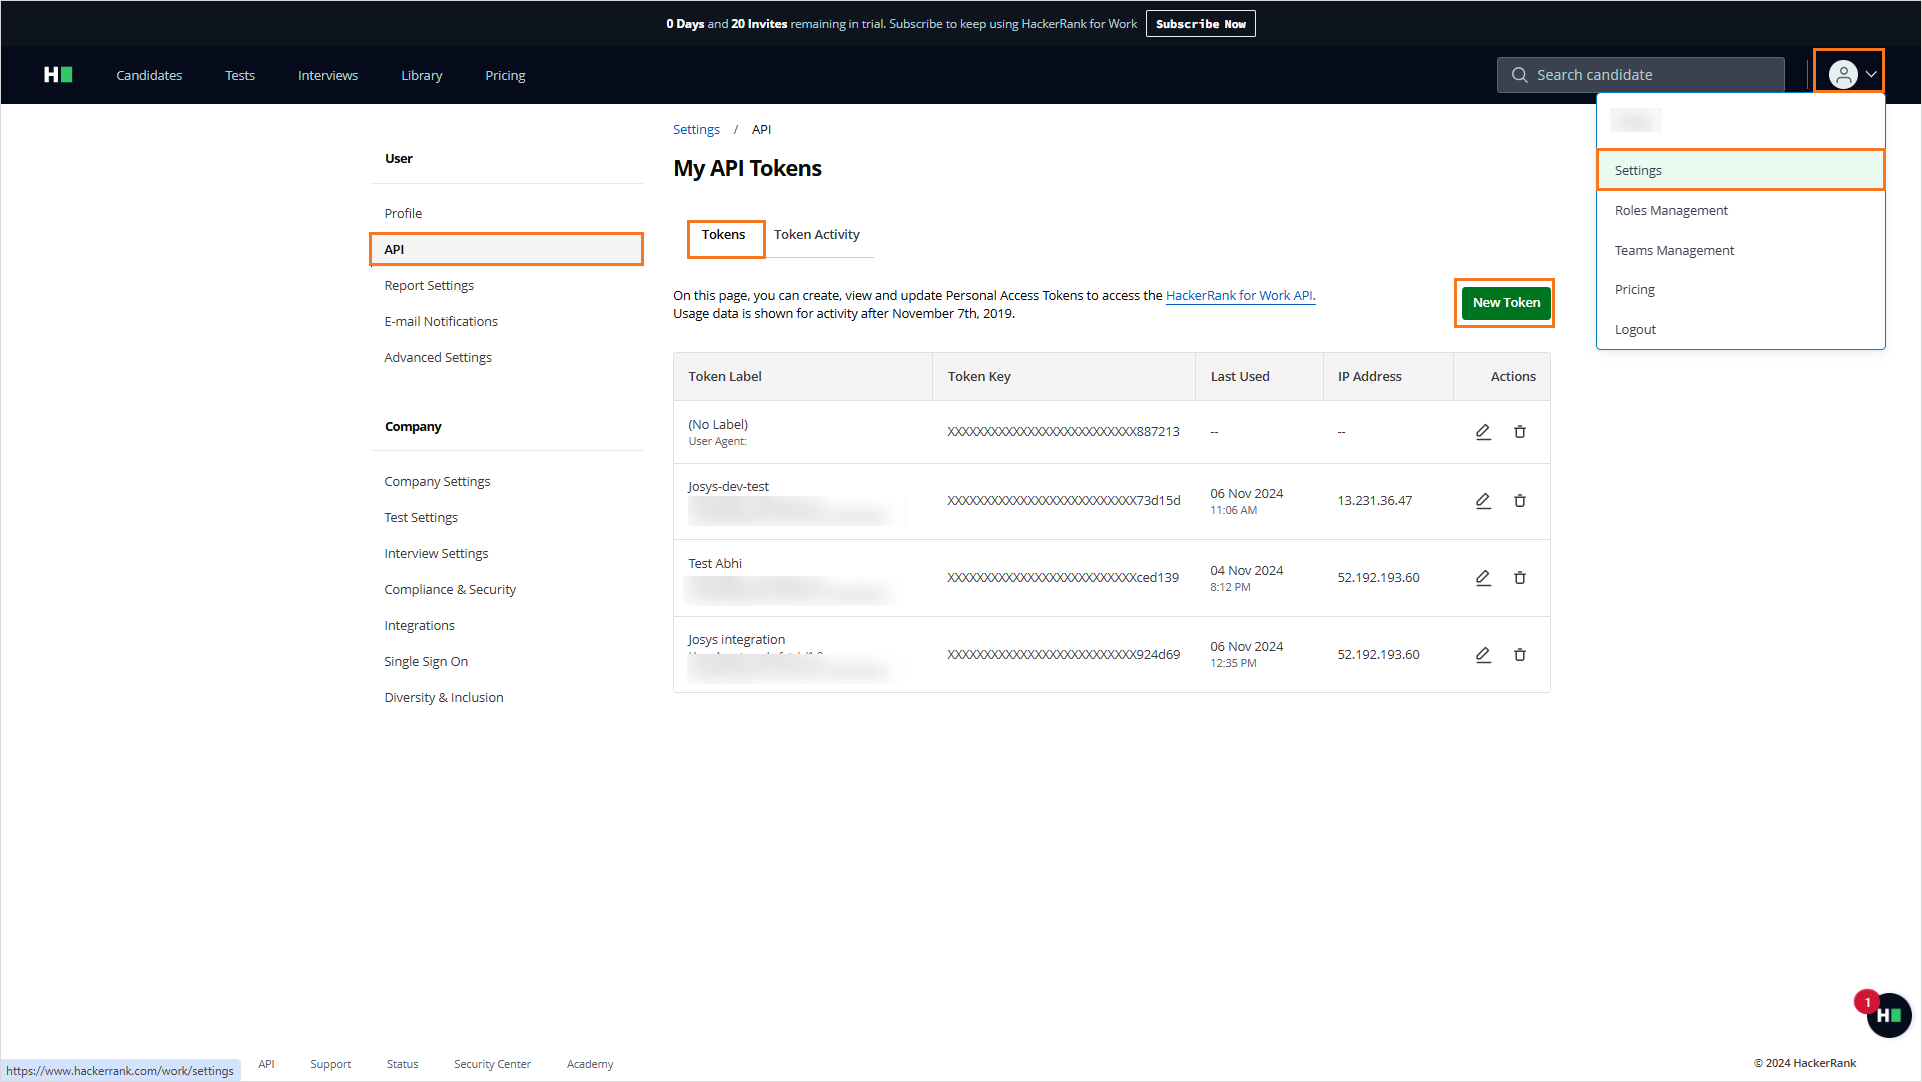Screen dimensions: 1922x1082
Task: Open Compliance & Security settings
Action: (450, 590)
